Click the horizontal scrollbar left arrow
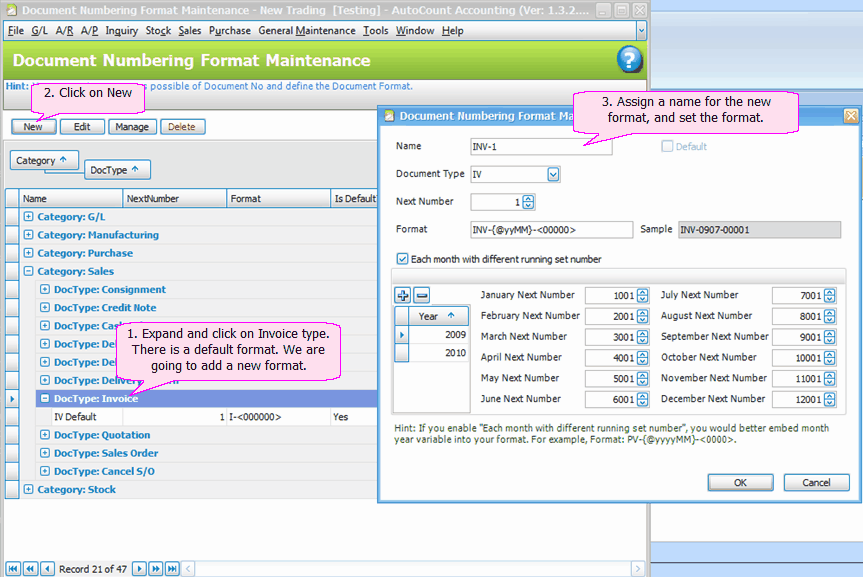 (188, 568)
